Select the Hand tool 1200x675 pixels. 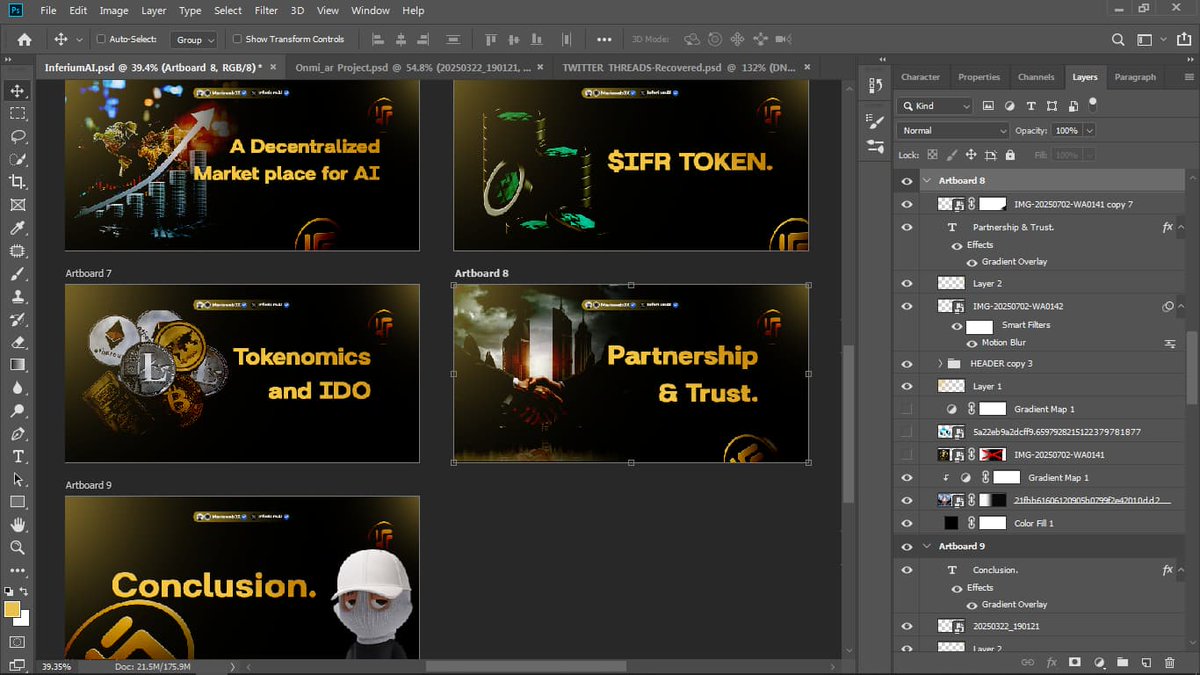pyautogui.click(x=17, y=525)
